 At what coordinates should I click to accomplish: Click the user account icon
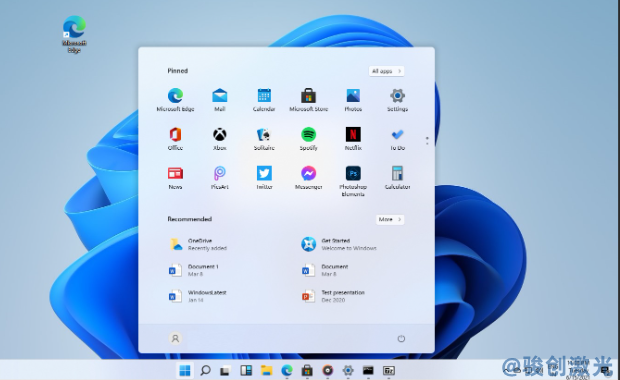[175, 338]
